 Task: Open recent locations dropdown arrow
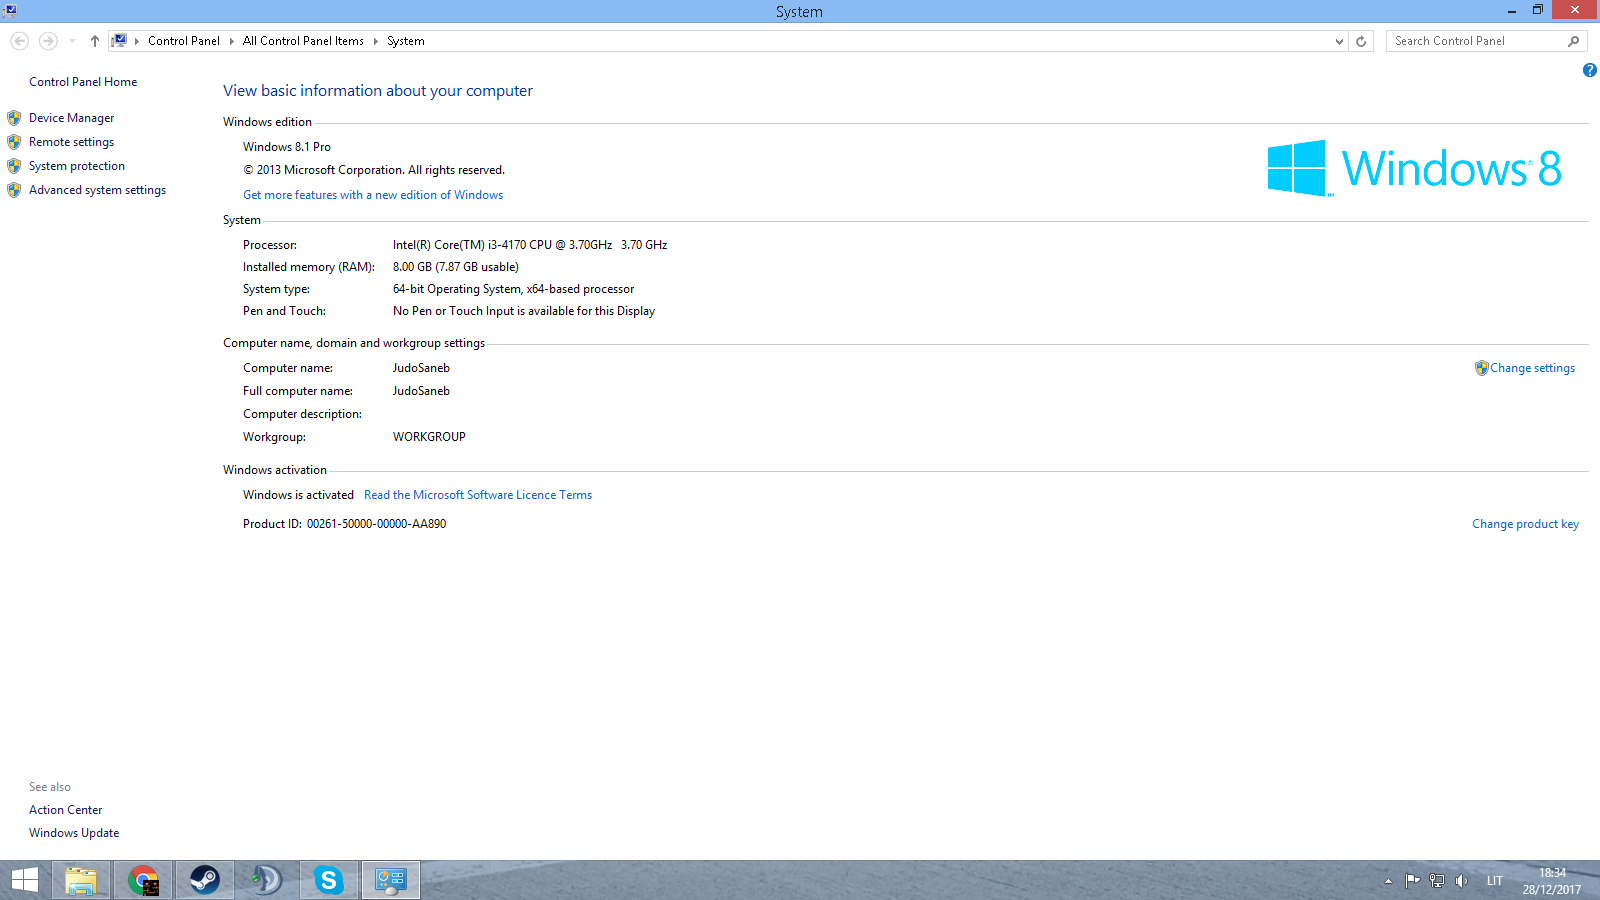tap(72, 41)
